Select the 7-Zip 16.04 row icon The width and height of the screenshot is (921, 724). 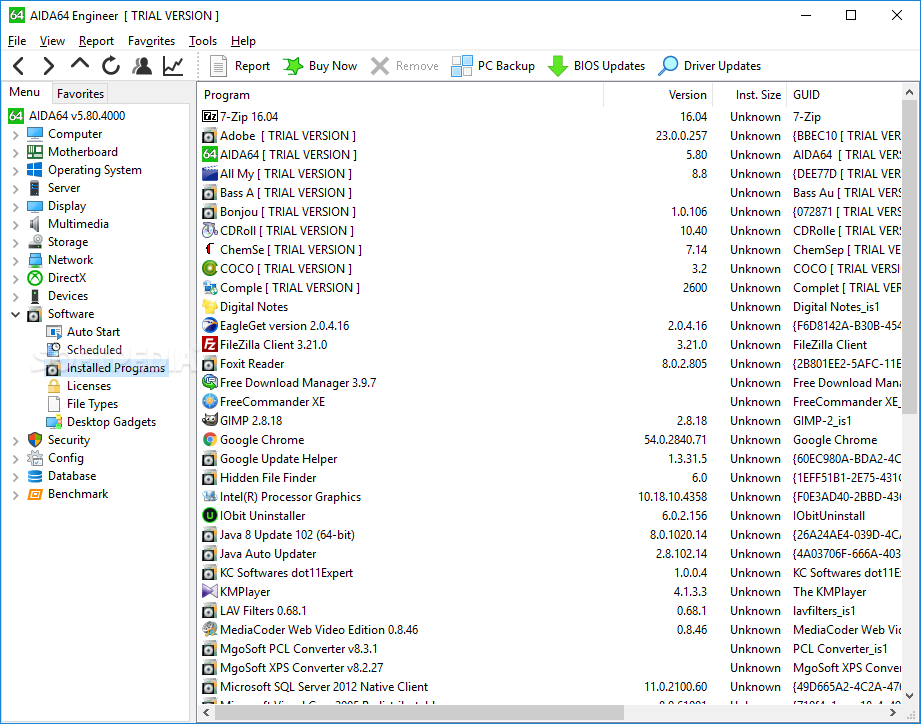tap(210, 116)
